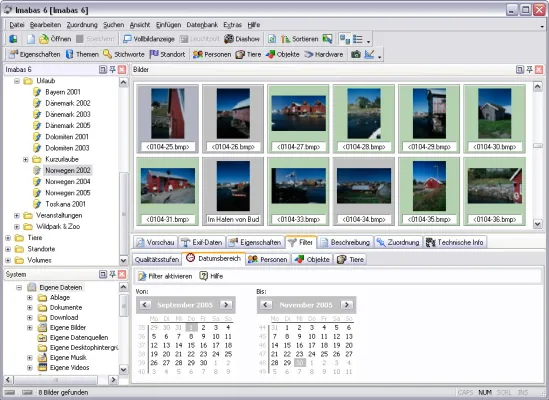Viewport: 549px width, 400px height.
Task: Click the Standort flag icon
Action: (154, 54)
